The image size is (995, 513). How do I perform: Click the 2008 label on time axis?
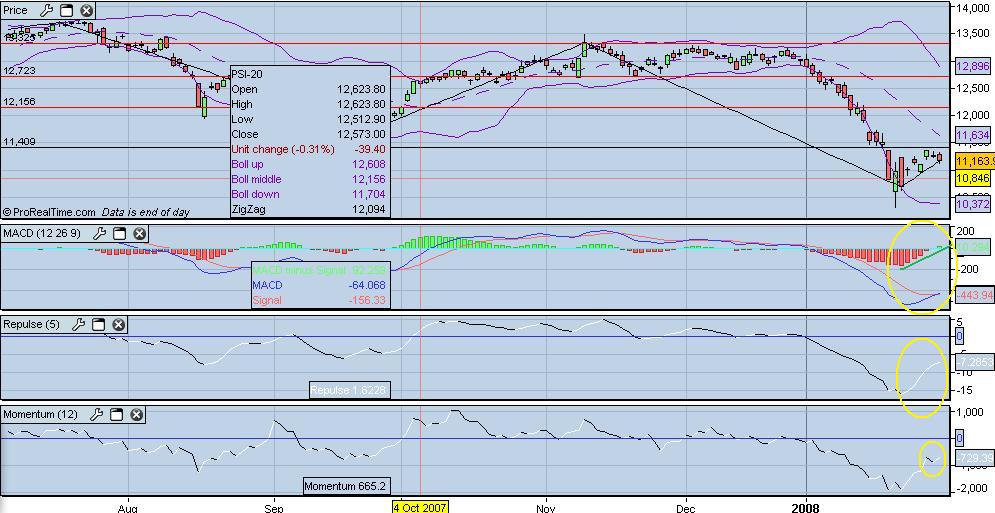pyautogui.click(x=806, y=507)
